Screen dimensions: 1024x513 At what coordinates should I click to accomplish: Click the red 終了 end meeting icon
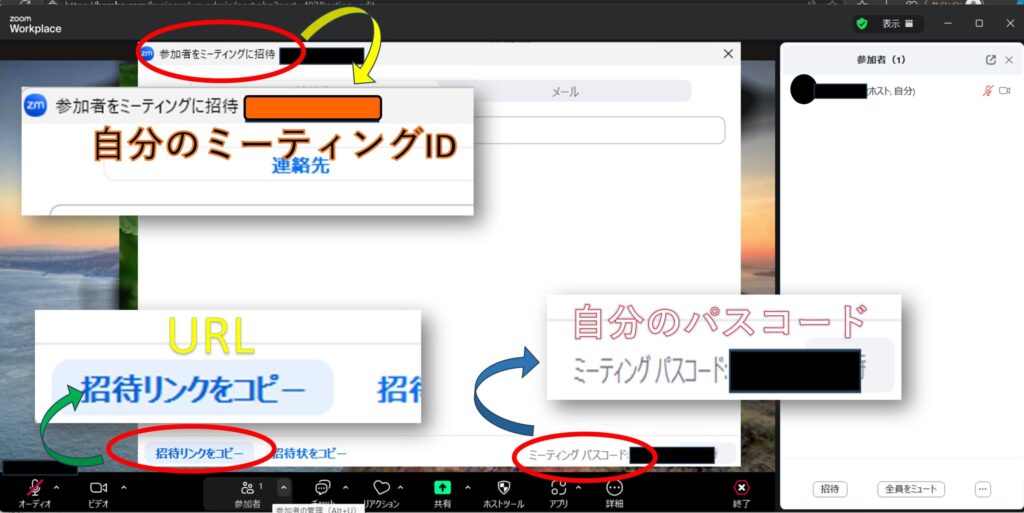pyautogui.click(x=741, y=488)
